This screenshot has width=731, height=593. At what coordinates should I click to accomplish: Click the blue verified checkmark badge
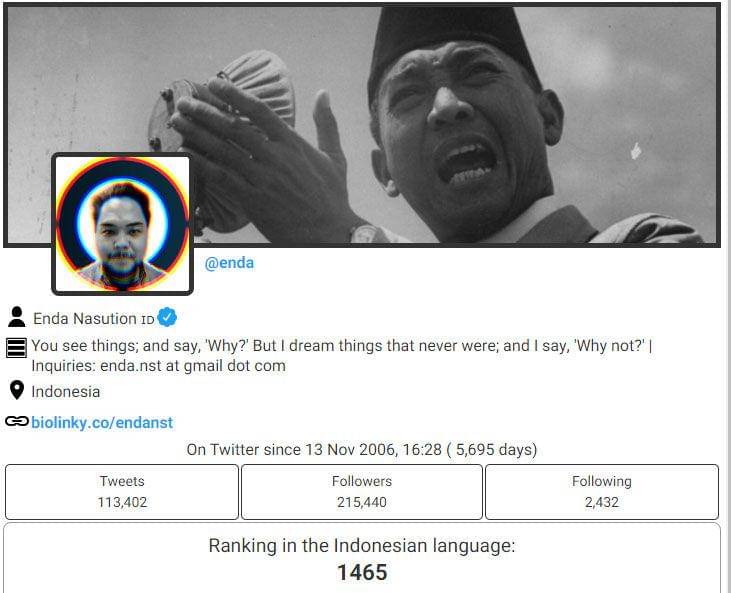167,317
